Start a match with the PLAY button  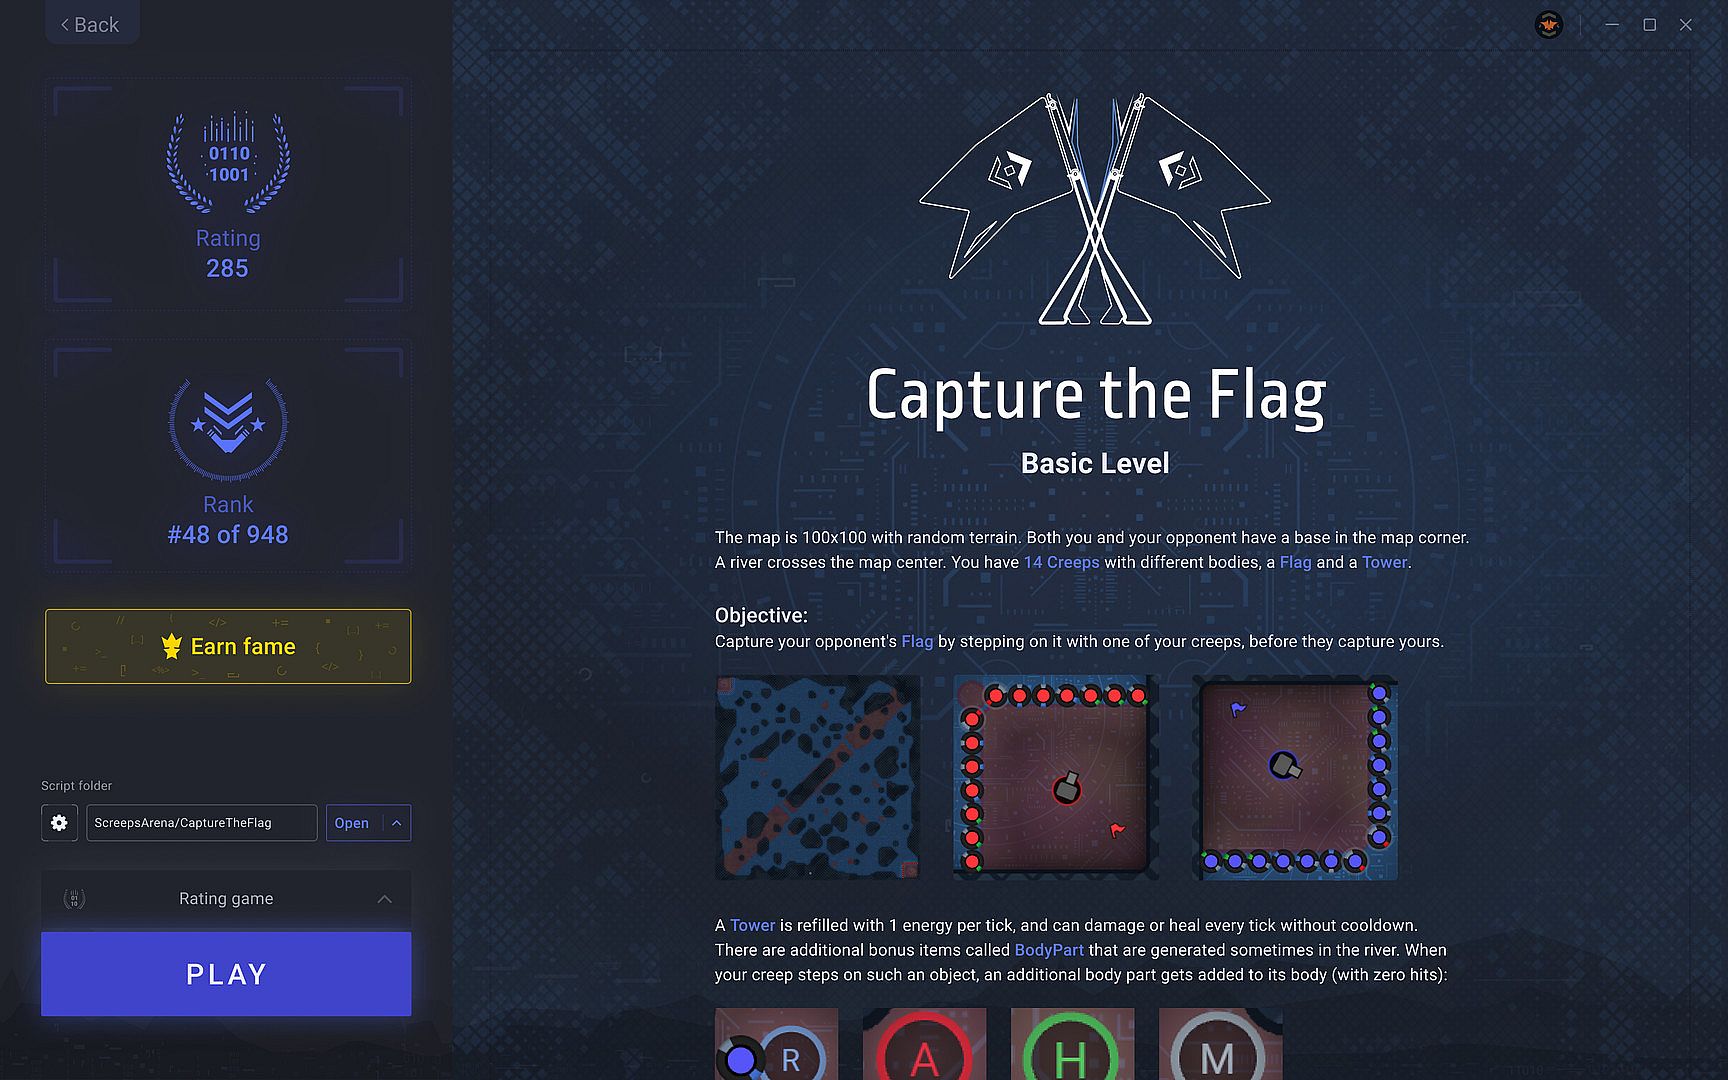pyautogui.click(x=226, y=974)
